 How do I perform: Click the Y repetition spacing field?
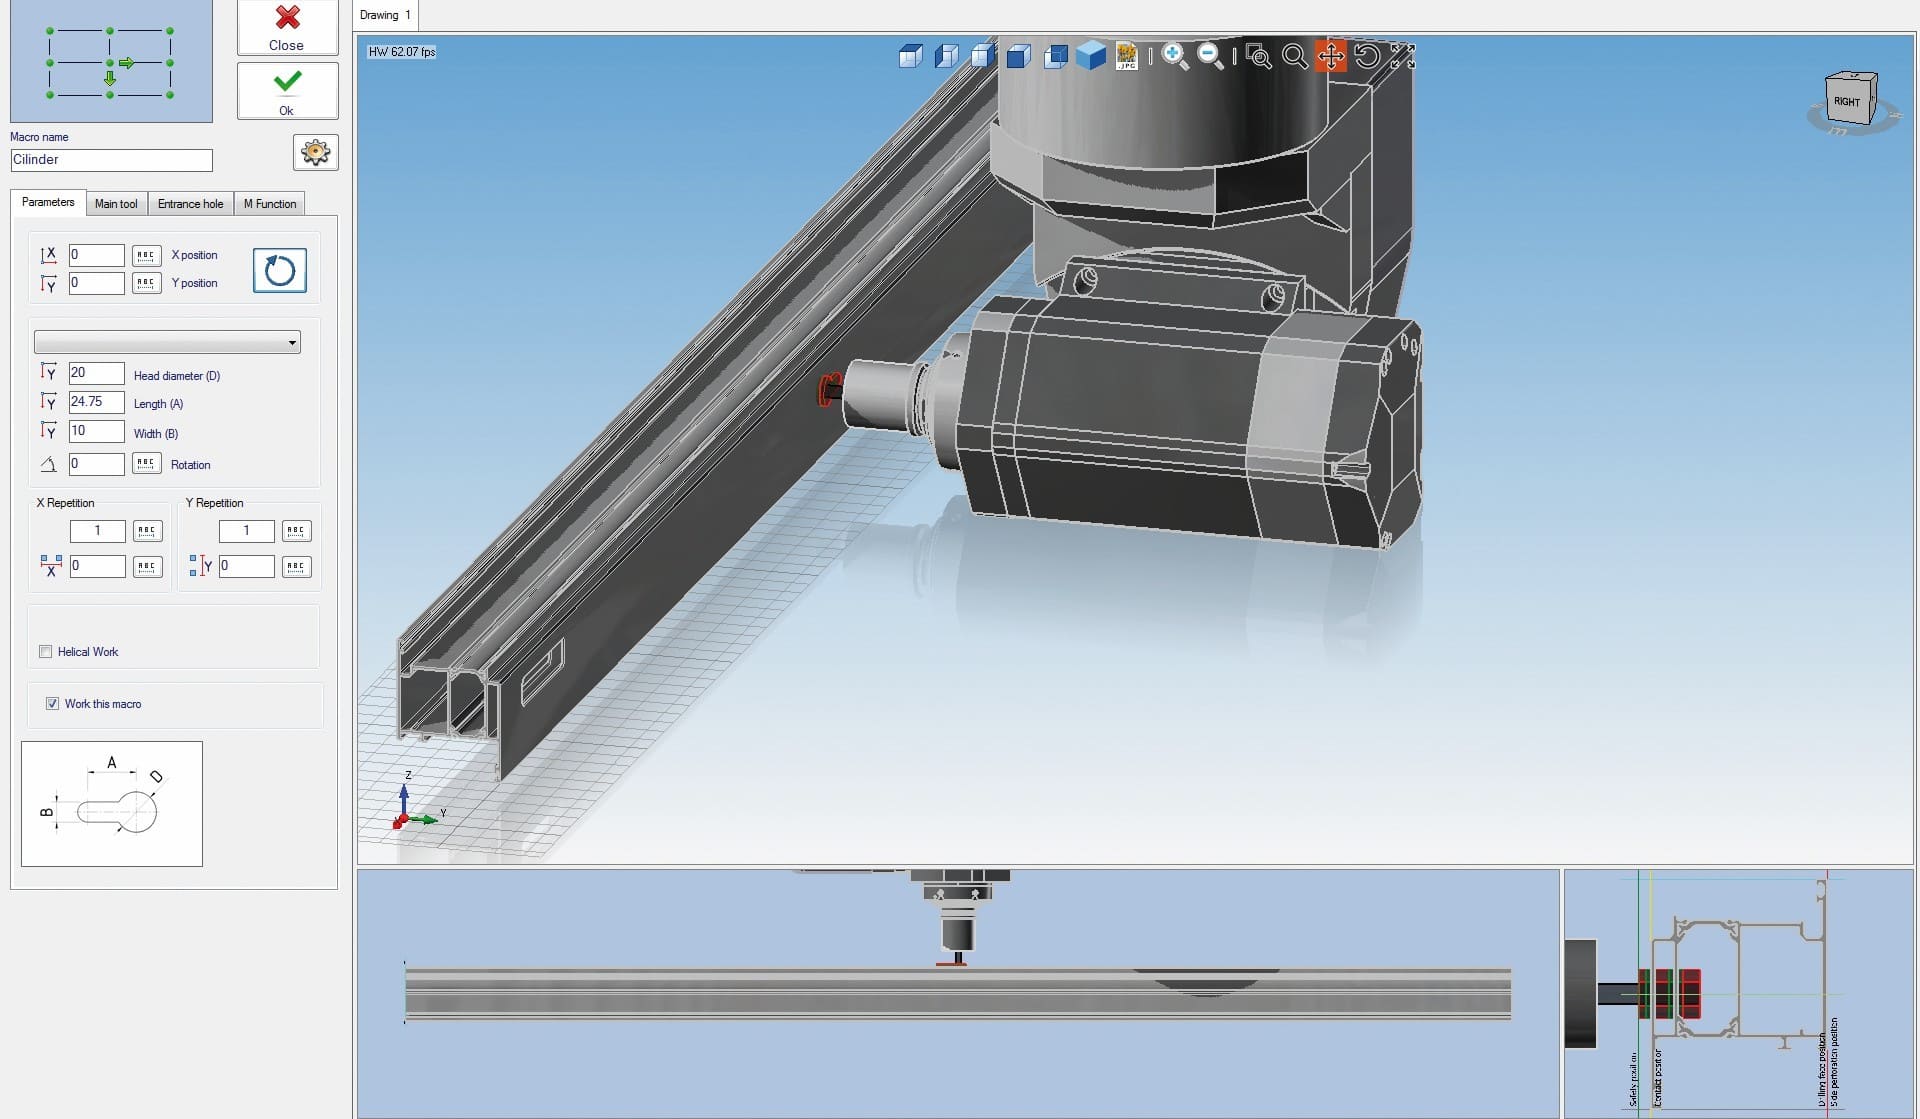[246, 567]
